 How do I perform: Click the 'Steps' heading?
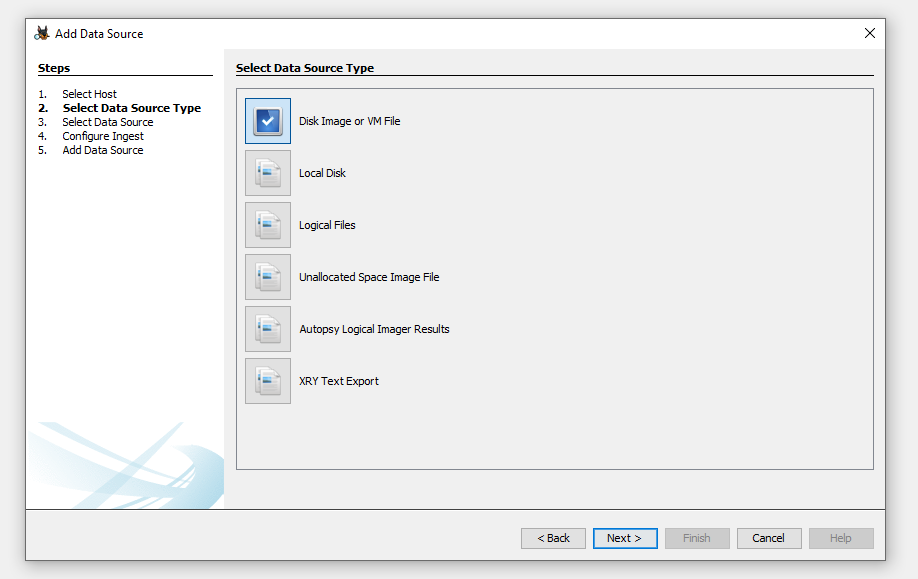coord(54,68)
